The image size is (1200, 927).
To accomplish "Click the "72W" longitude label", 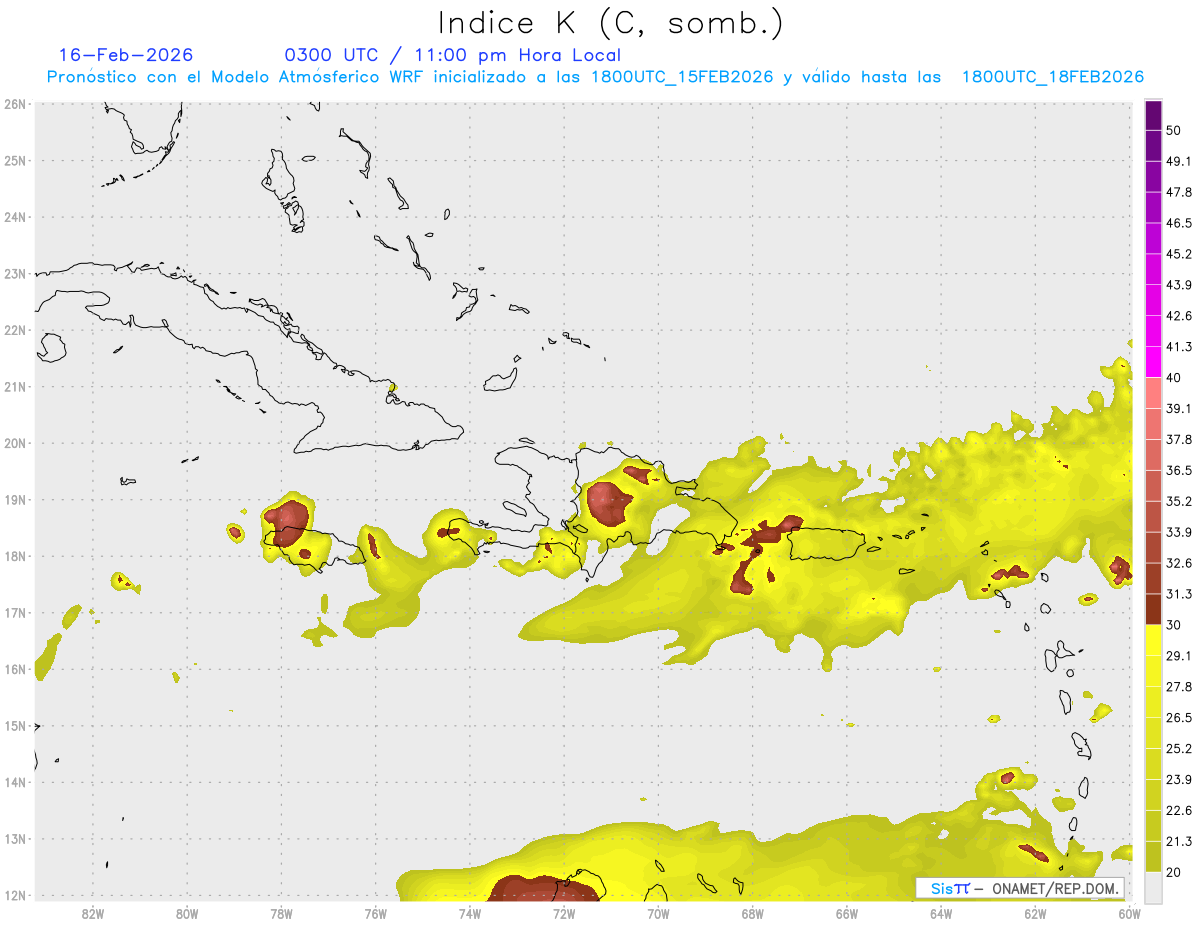I will click(564, 913).
